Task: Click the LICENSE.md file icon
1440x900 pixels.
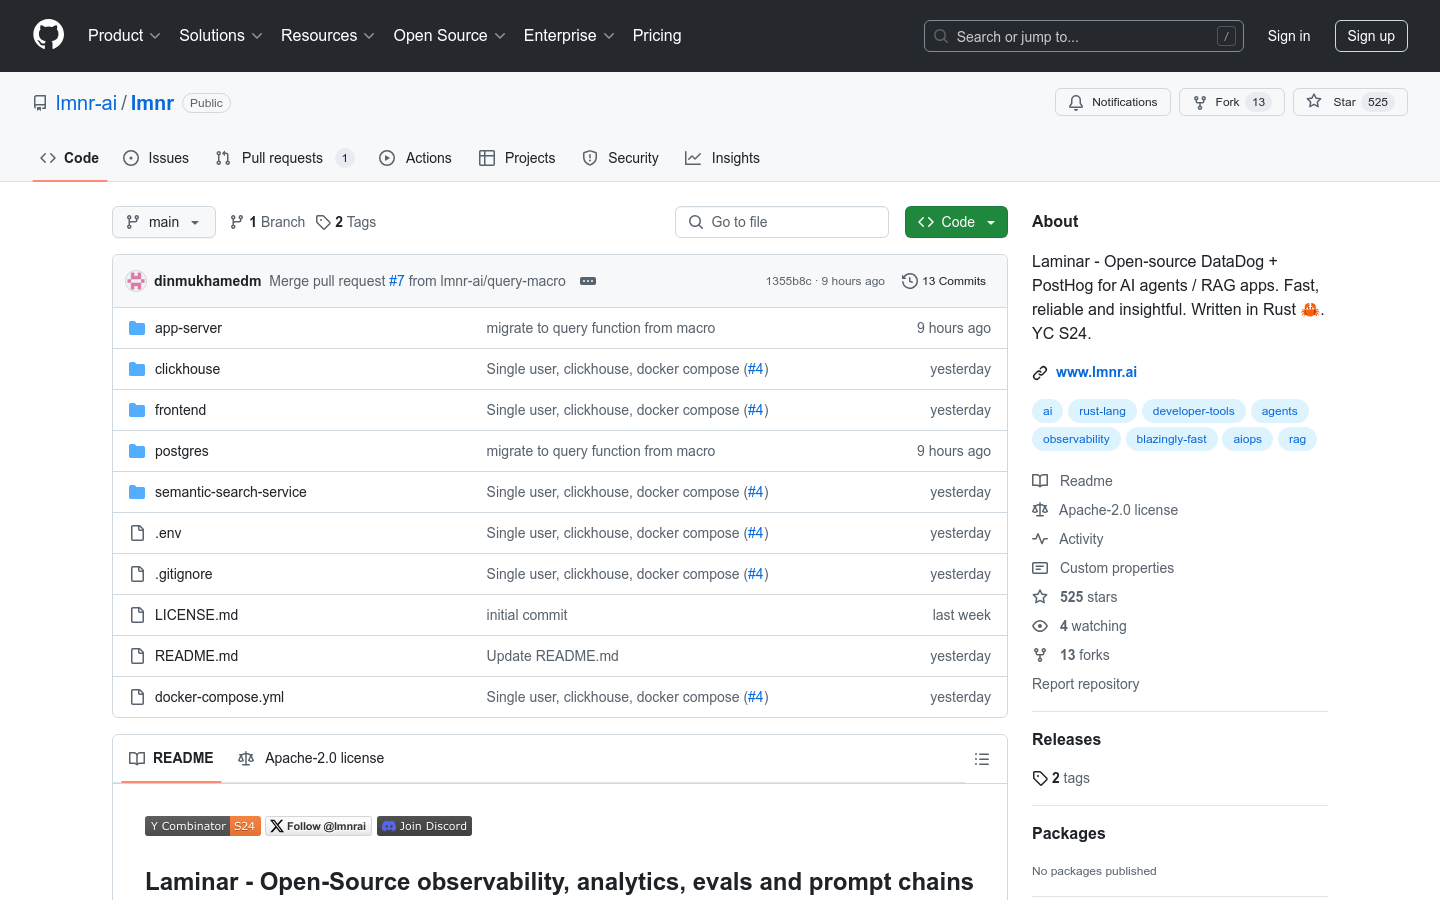Action: point(137,615)
